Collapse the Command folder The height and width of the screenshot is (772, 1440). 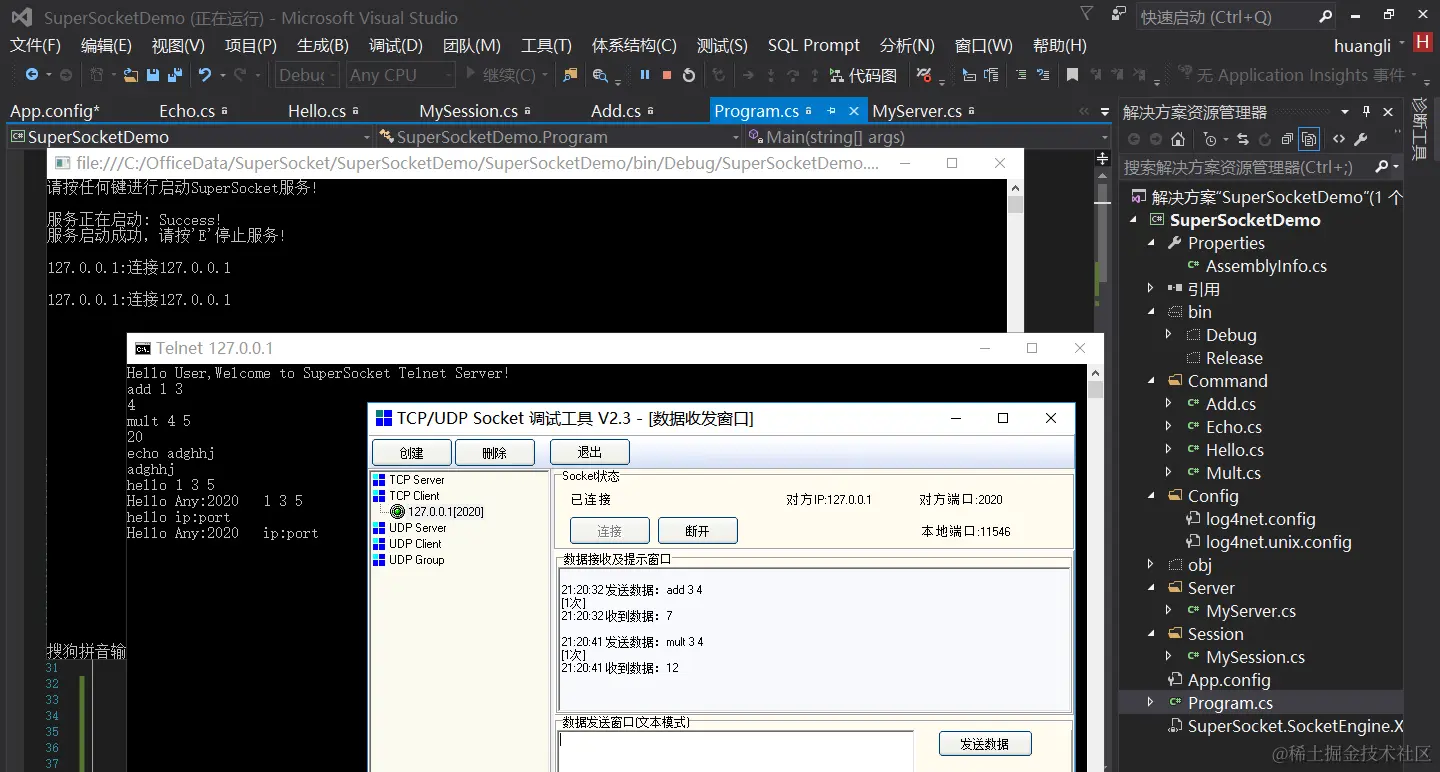1150,381
